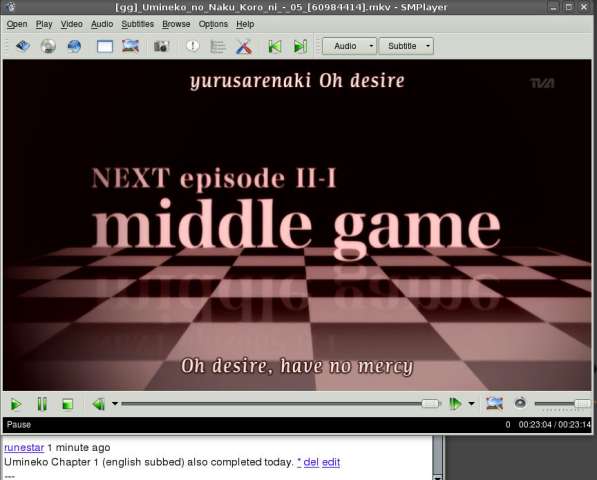Open disc icon in toolbar
This screenshot has height=480, width=597.
(48, 46)
